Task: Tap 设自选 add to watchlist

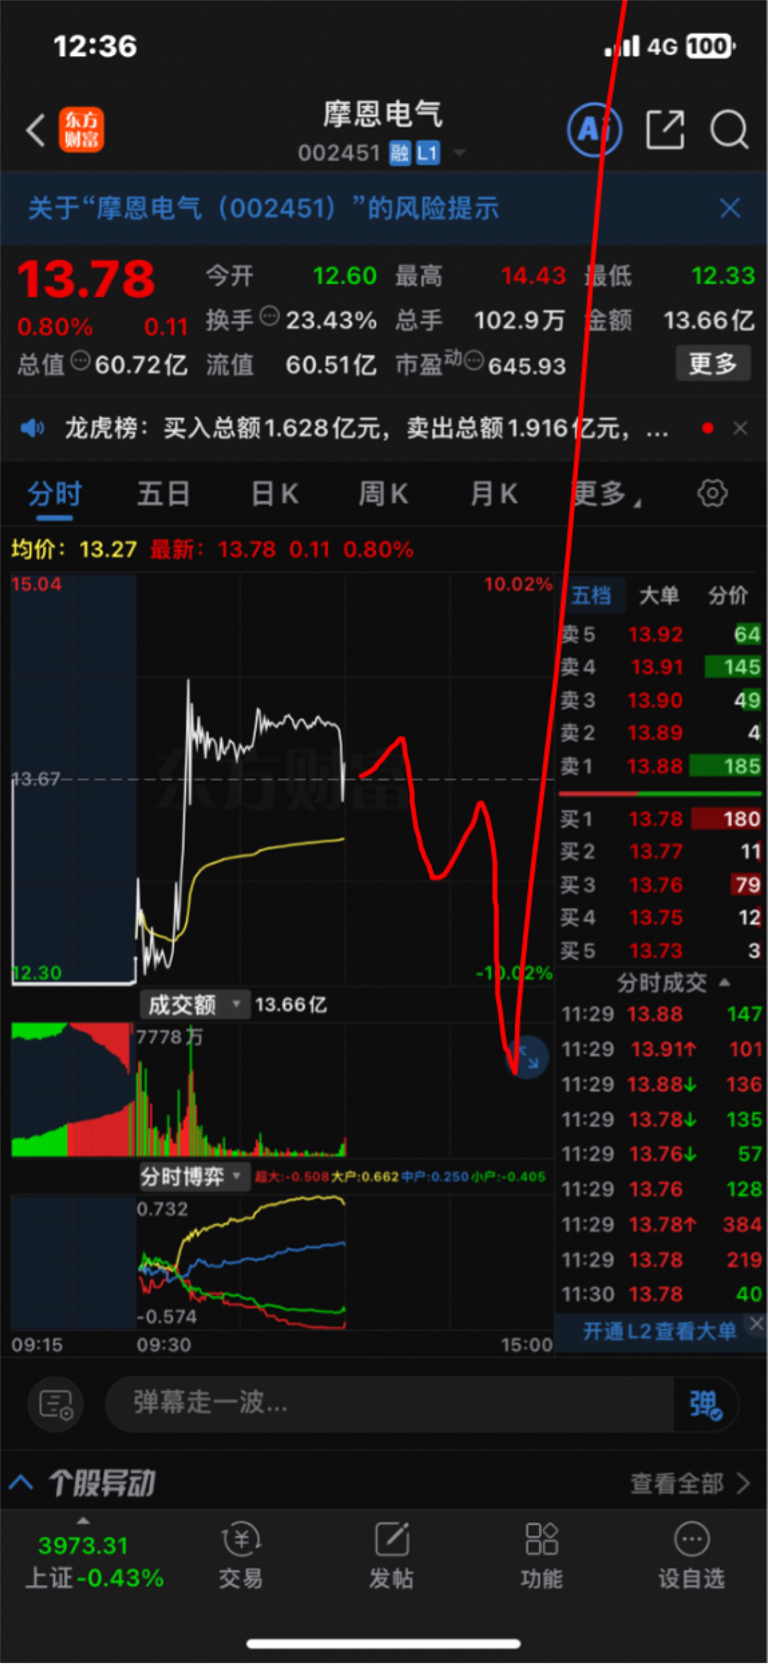Action: (691, 1556)
